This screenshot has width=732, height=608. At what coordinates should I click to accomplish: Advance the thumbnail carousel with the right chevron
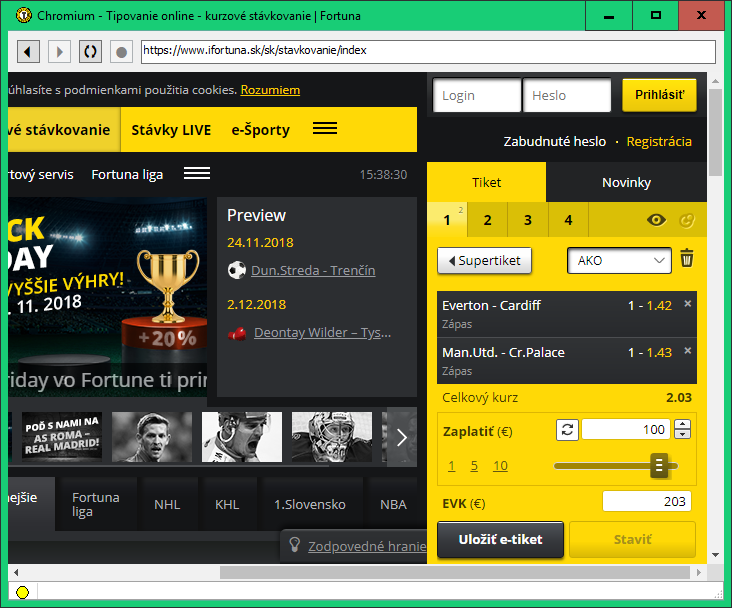(402, 437)
